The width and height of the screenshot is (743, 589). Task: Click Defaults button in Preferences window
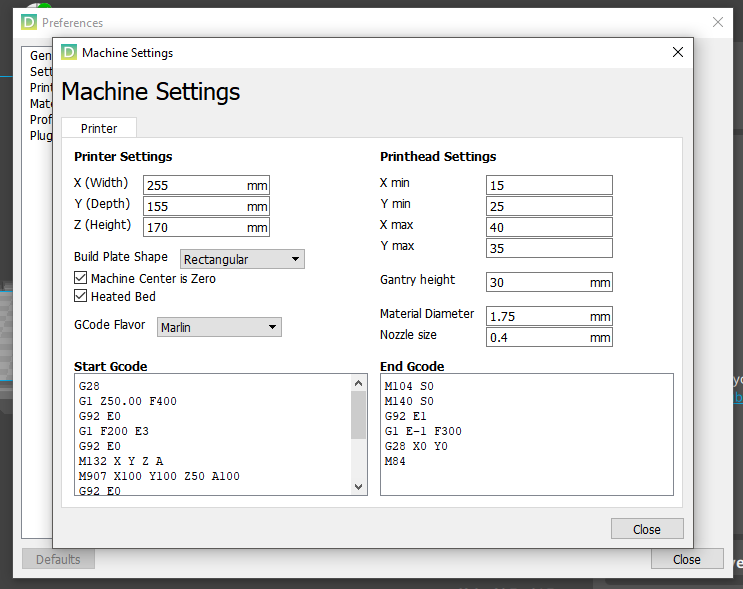point(58,559)
